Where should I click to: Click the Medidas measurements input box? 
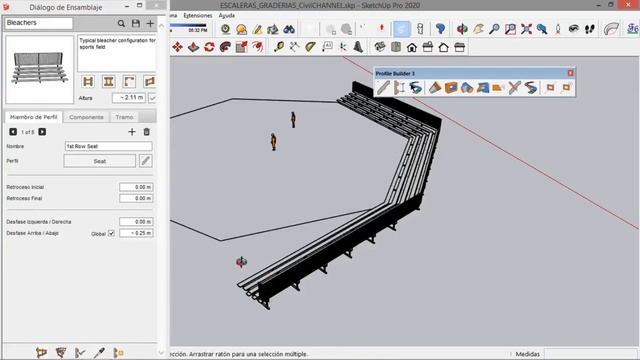(591, 354)
